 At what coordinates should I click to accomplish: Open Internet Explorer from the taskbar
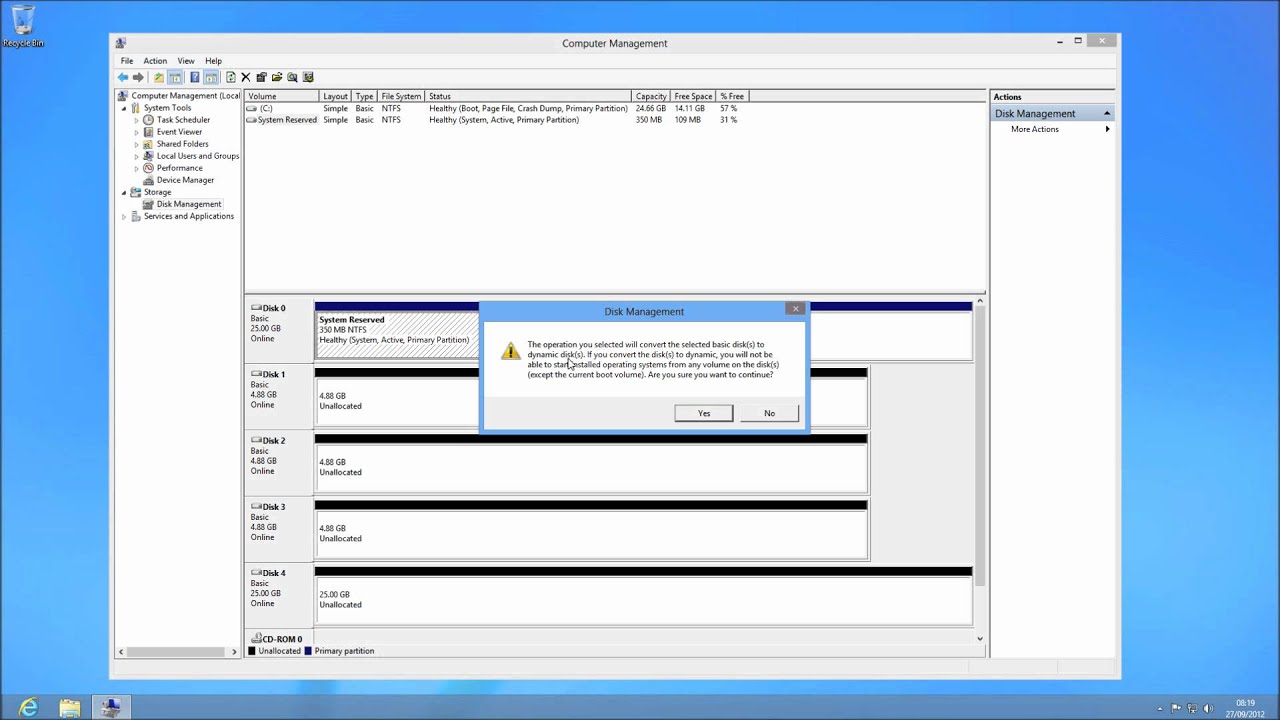[x=28, y=708]
